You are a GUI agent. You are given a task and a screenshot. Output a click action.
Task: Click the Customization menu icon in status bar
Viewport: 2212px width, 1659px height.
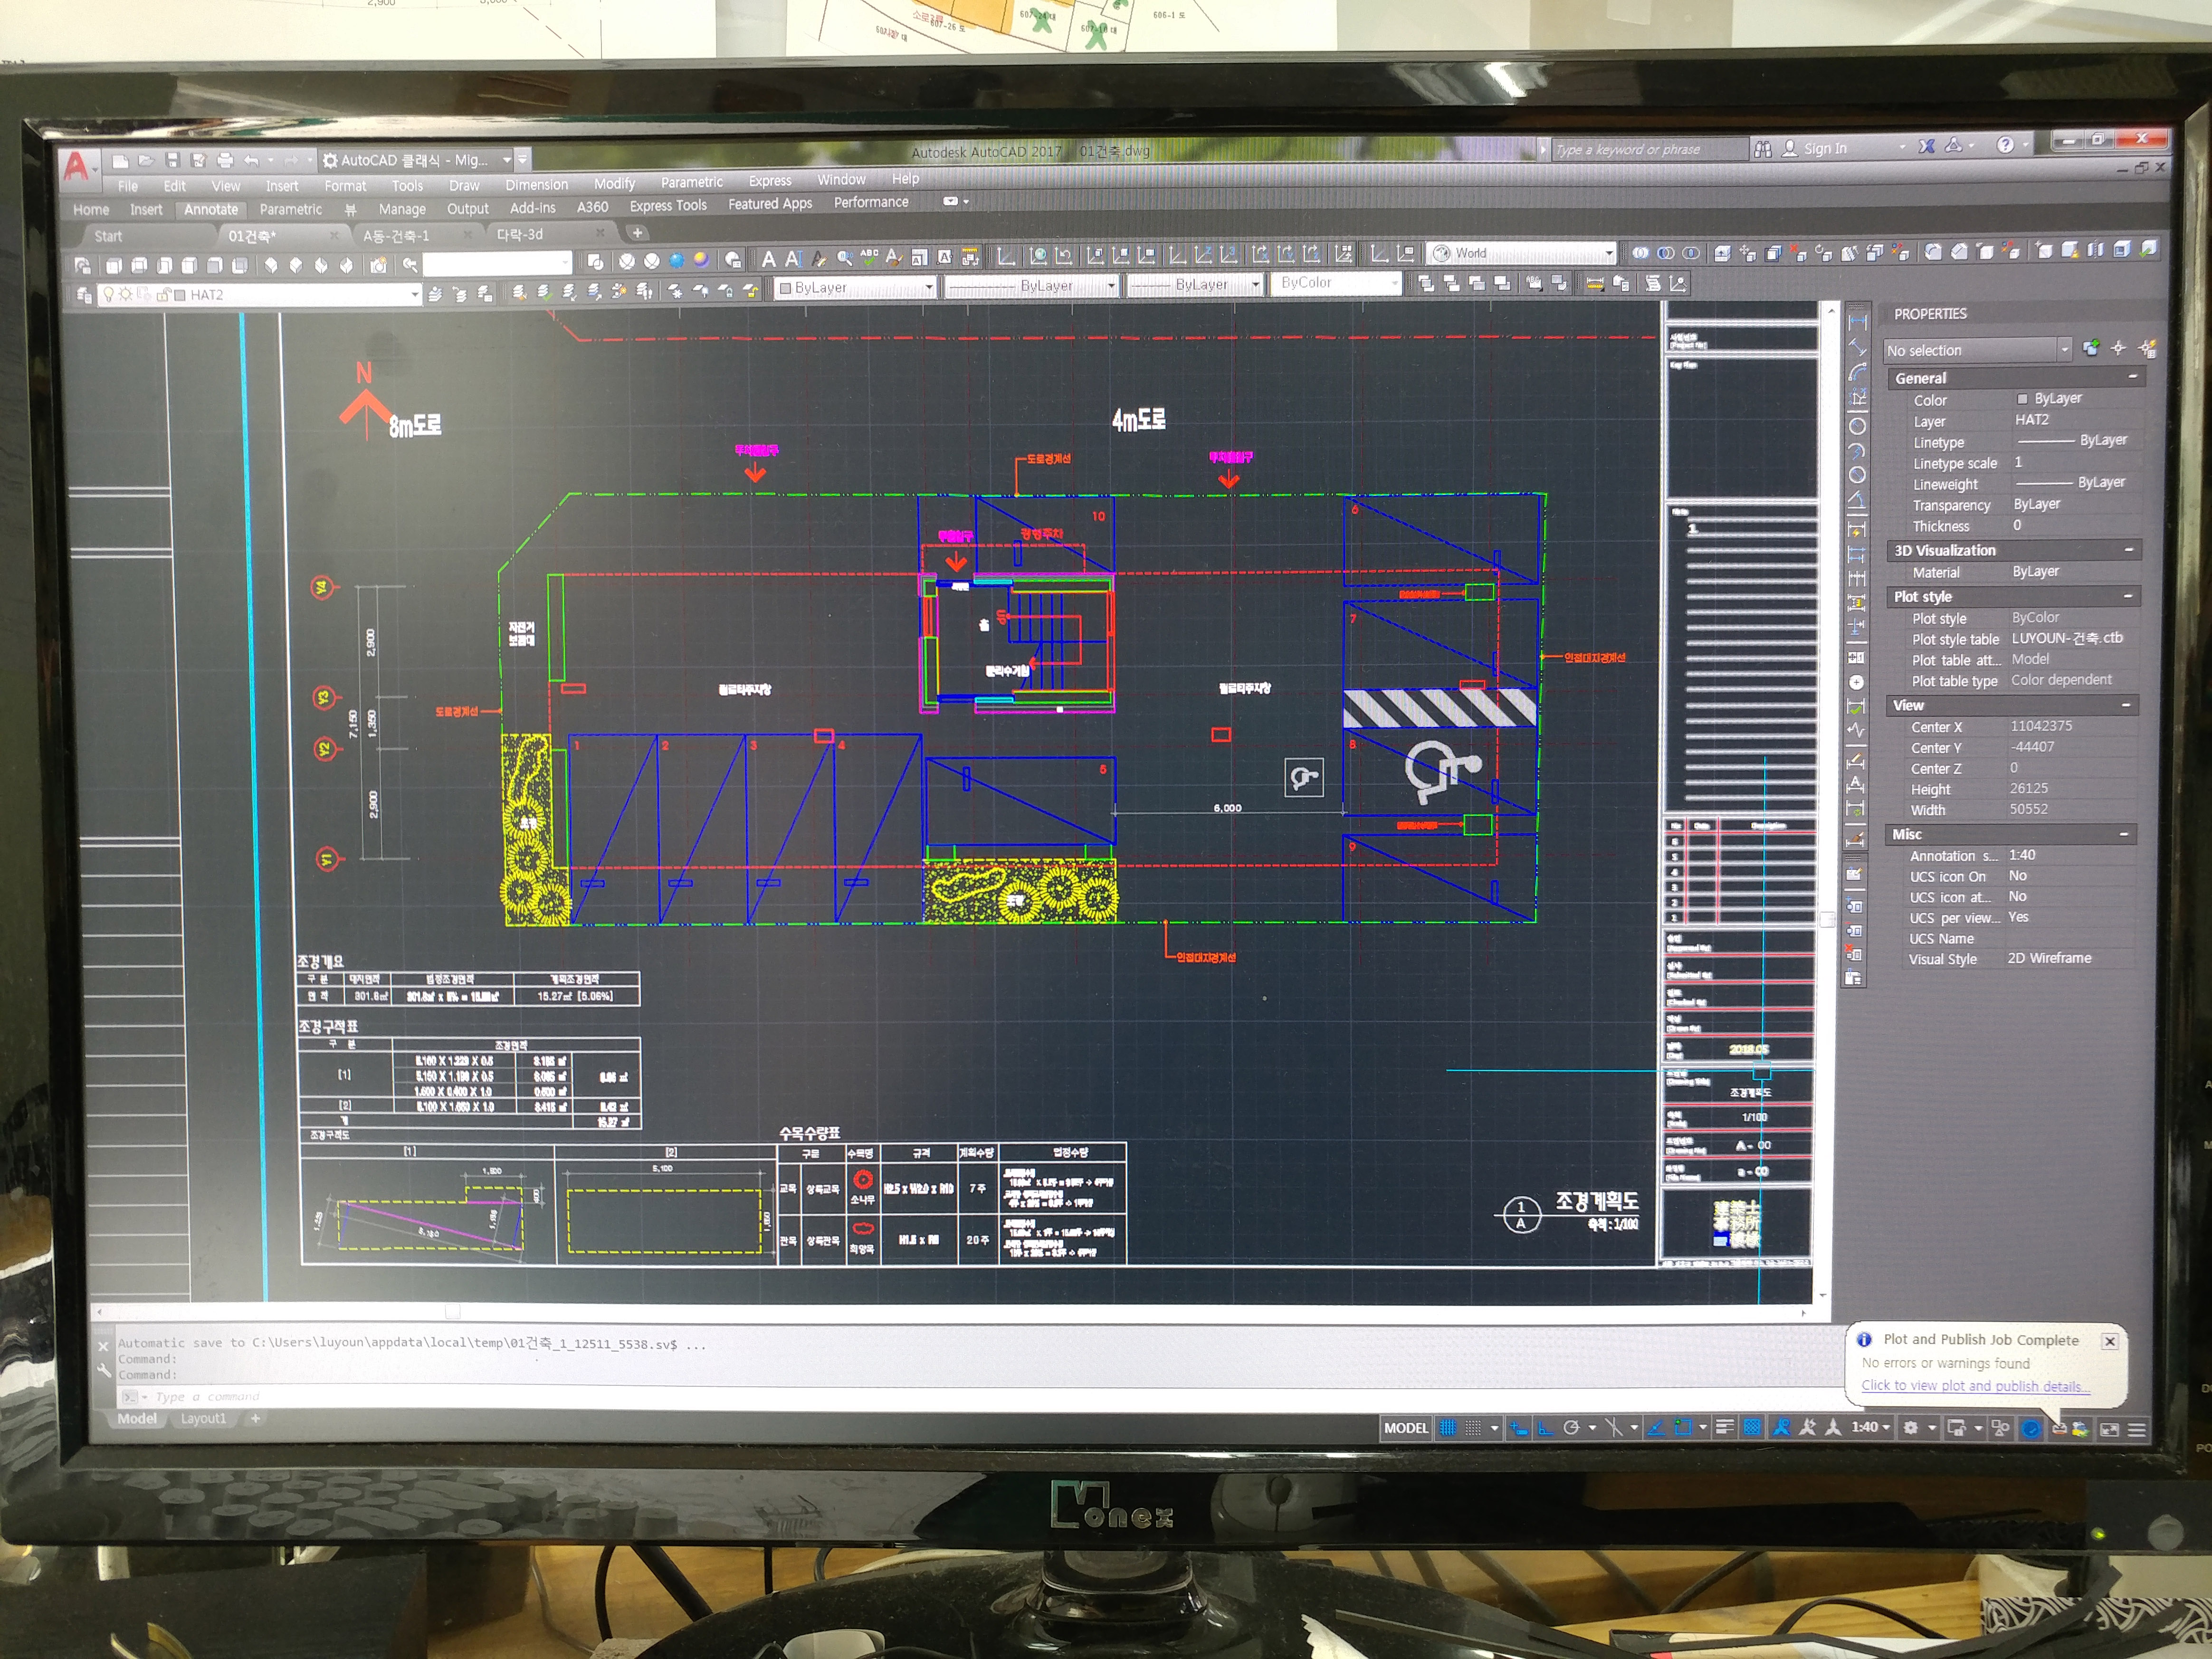coord(2136,1430)
